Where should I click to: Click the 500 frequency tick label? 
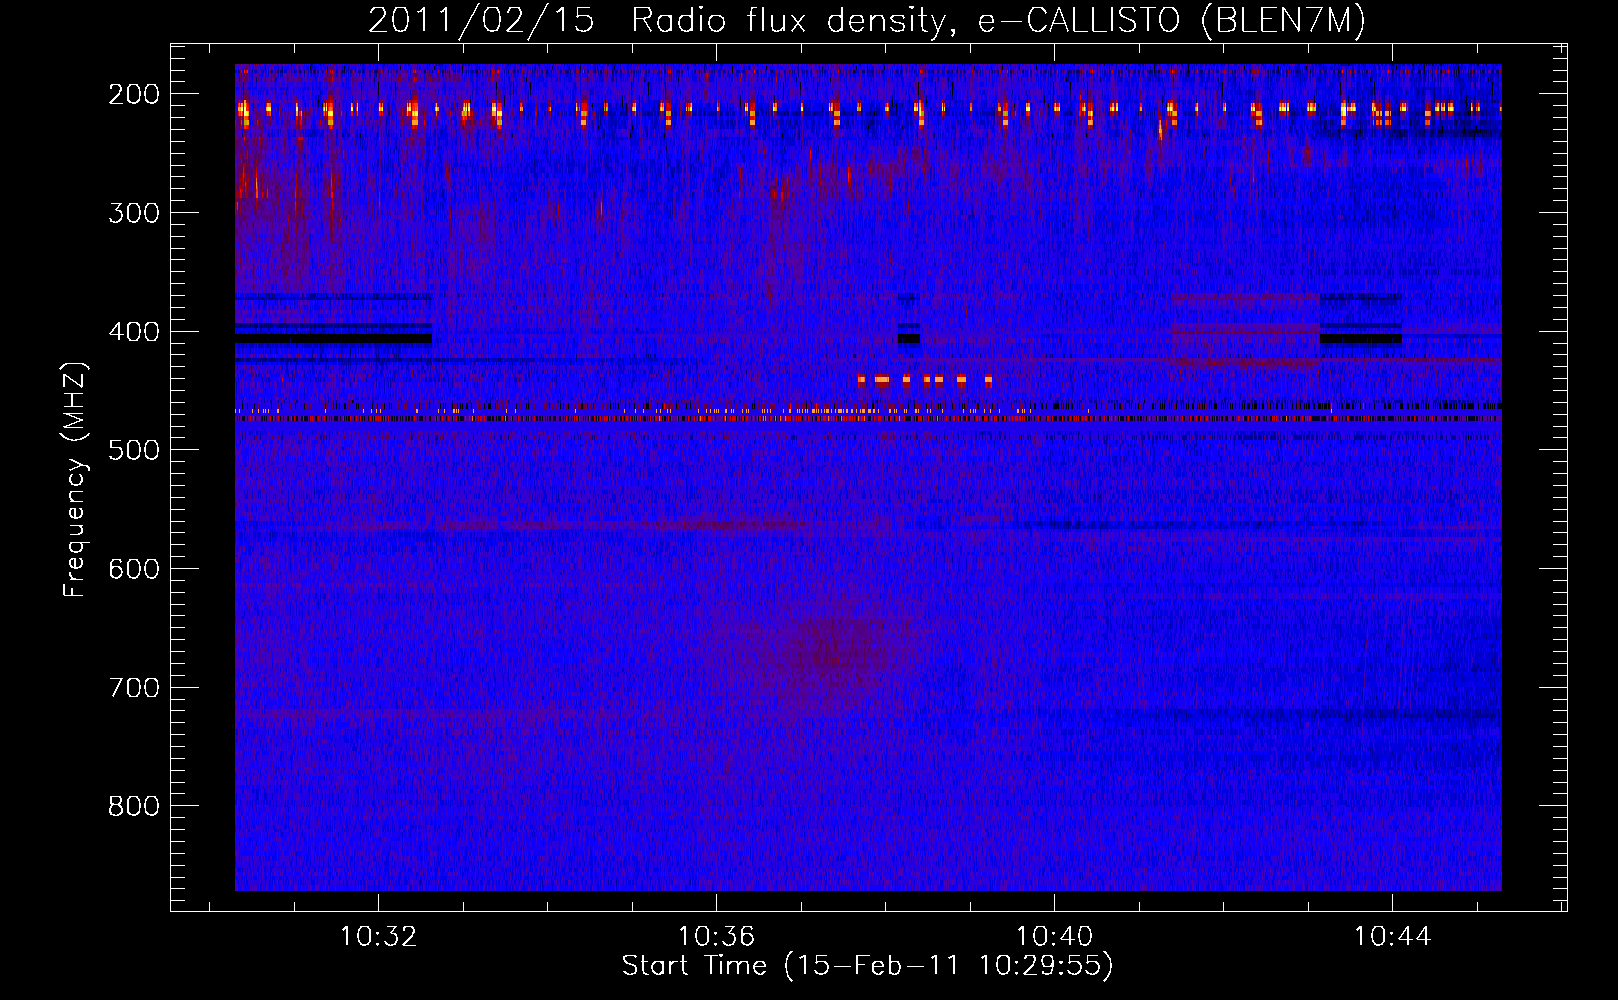pyautogui.click(x=133, y=450)
